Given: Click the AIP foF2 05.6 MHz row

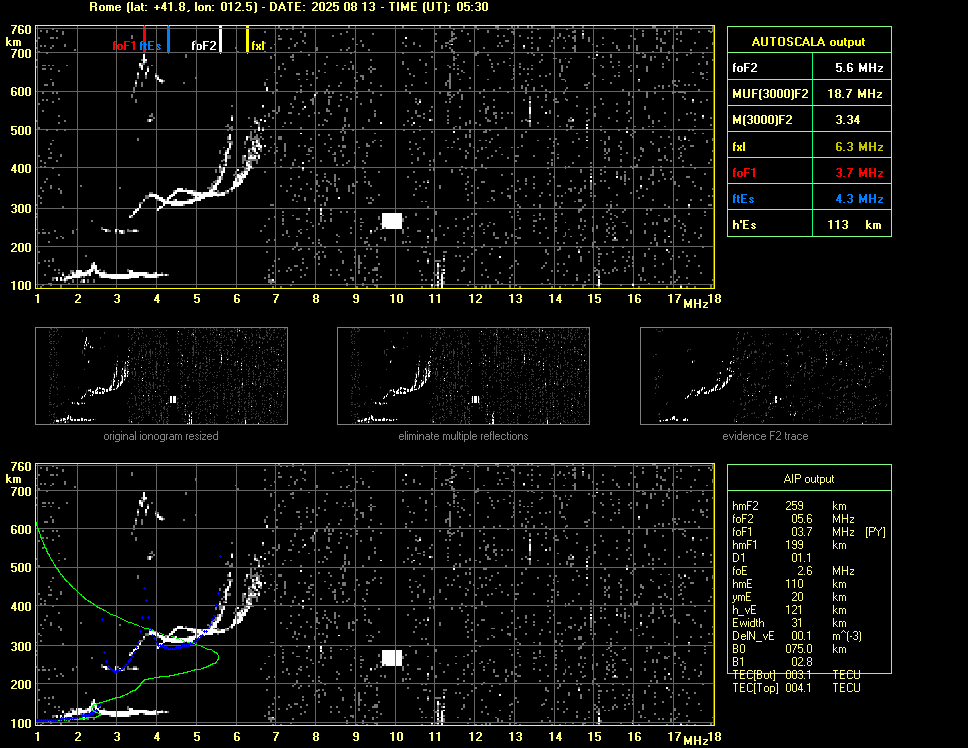Looking at the screenshot, I should click(x=793, y=519).
